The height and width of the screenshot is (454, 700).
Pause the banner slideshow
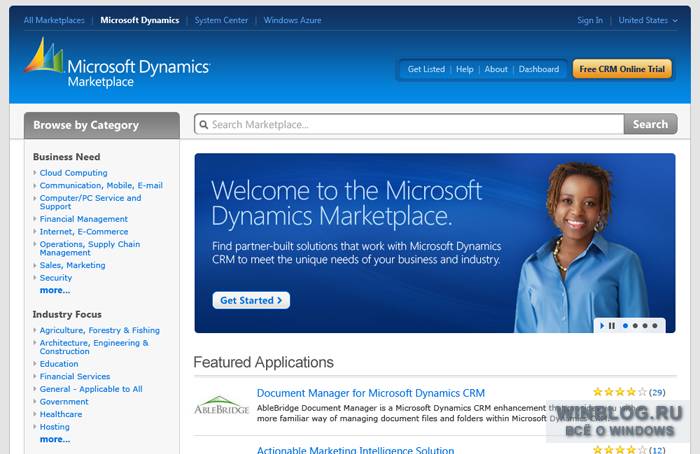(612, 326)
